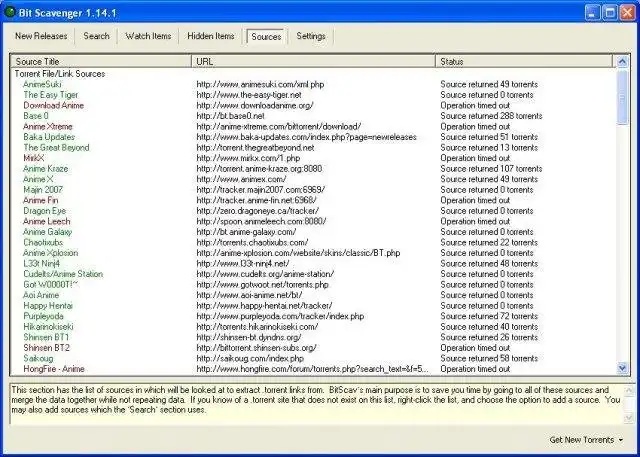Select the Torrent File/Link Sources group row
640x457 pixels.
click(x=60, y=74)
